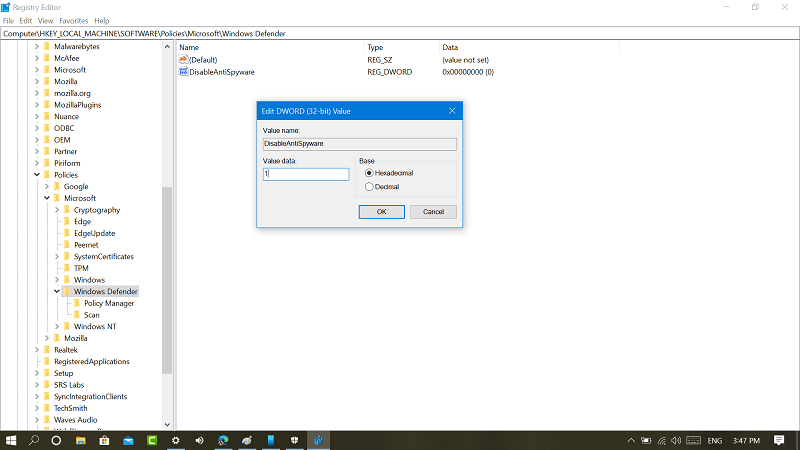Open the Wi-Fi network tray icon
Image resolution: width=800 pixels, height=450 pixels.
pos(661,440)
